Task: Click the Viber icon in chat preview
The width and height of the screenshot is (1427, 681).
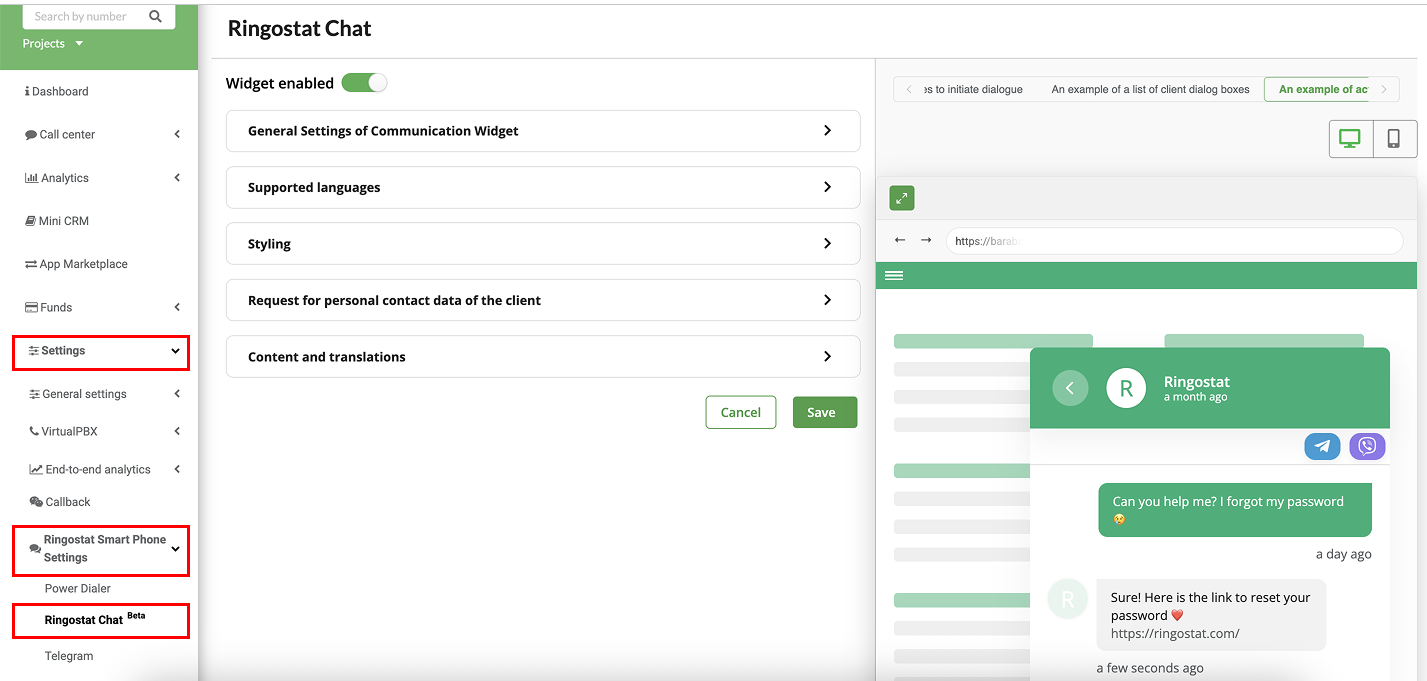Action: click(x=1367, y=446)
